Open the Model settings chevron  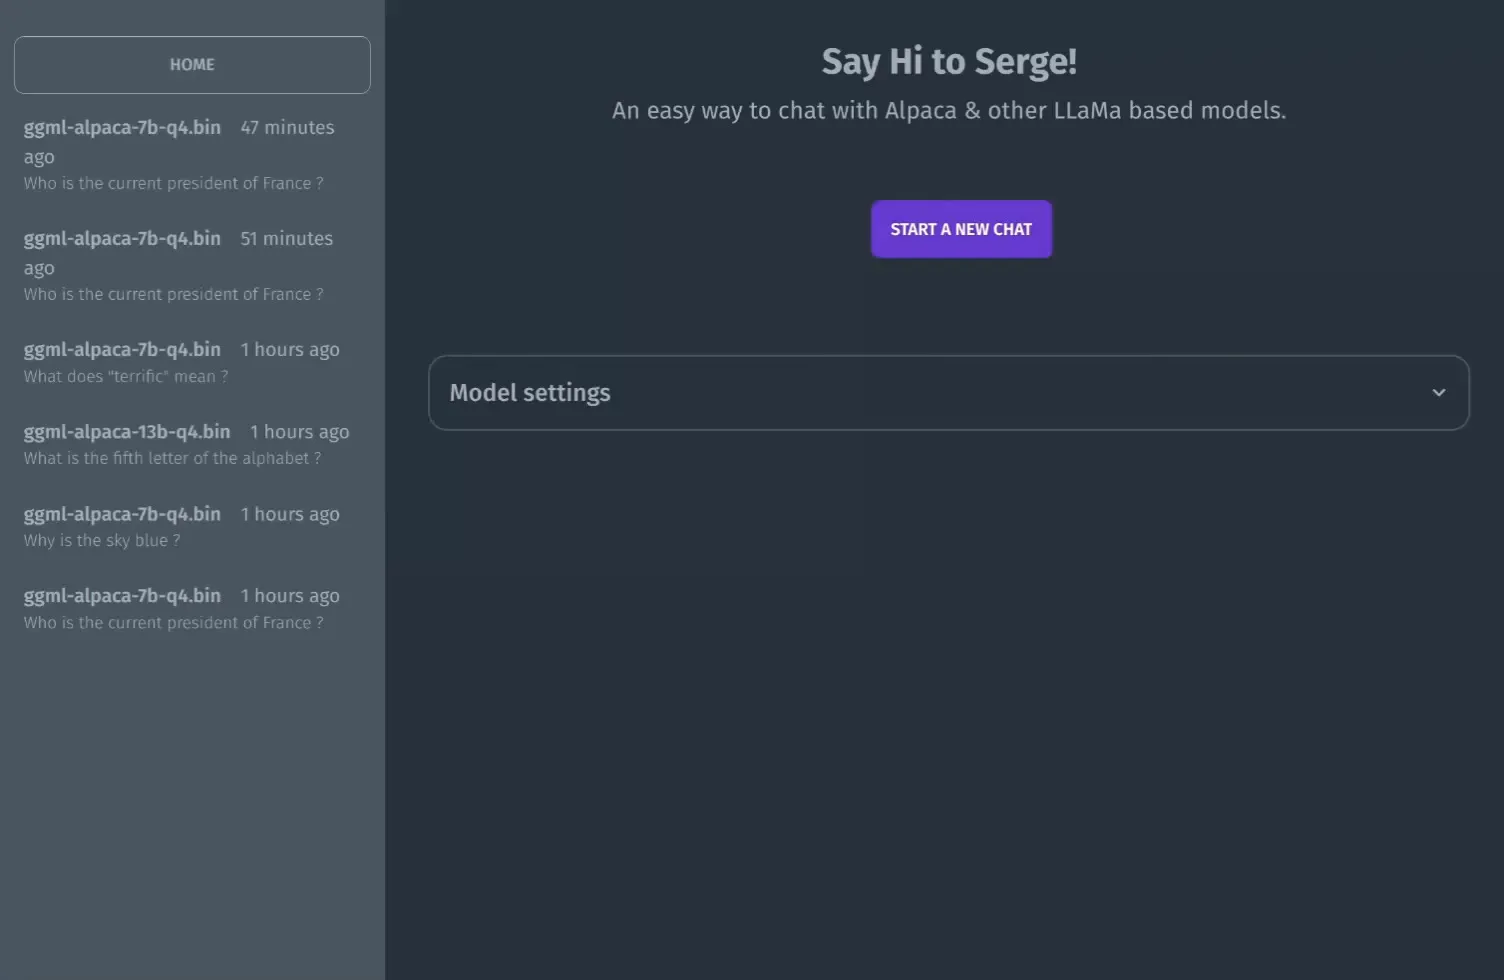click(x=1439, y=392)
